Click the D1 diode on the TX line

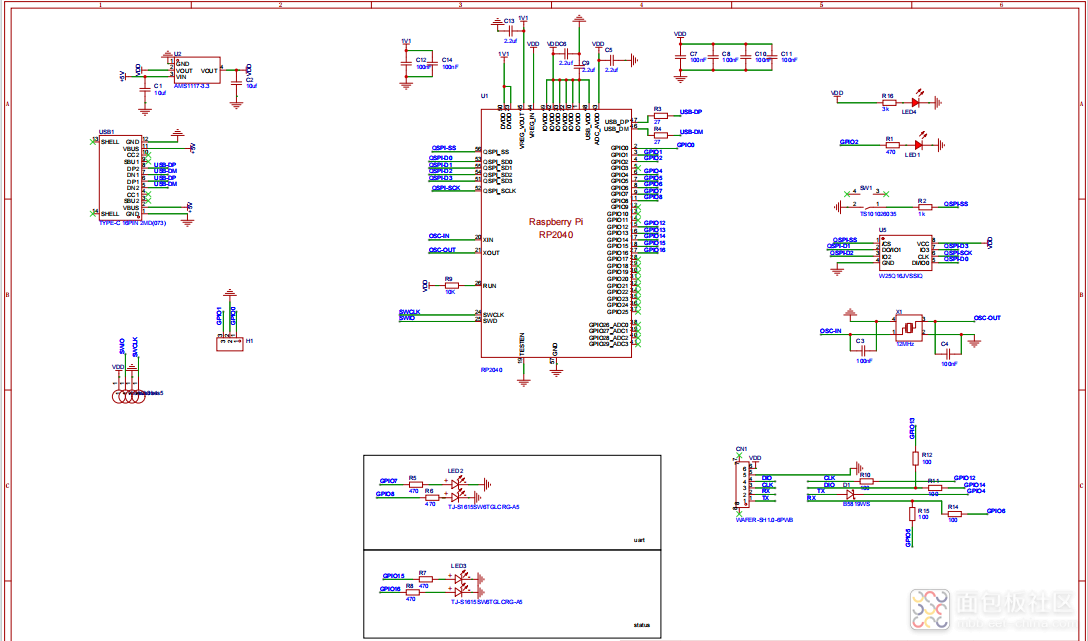[x=851, y=493]
